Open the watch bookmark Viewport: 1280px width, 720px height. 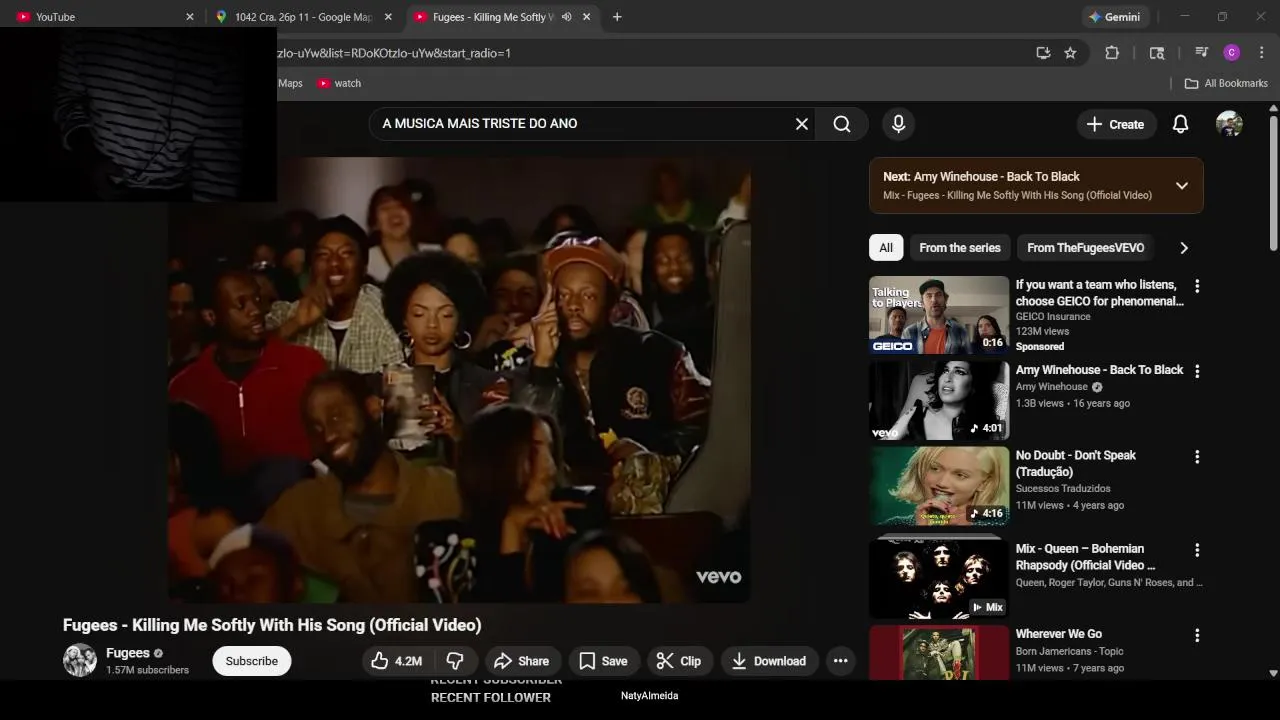(x=339, y=83)
